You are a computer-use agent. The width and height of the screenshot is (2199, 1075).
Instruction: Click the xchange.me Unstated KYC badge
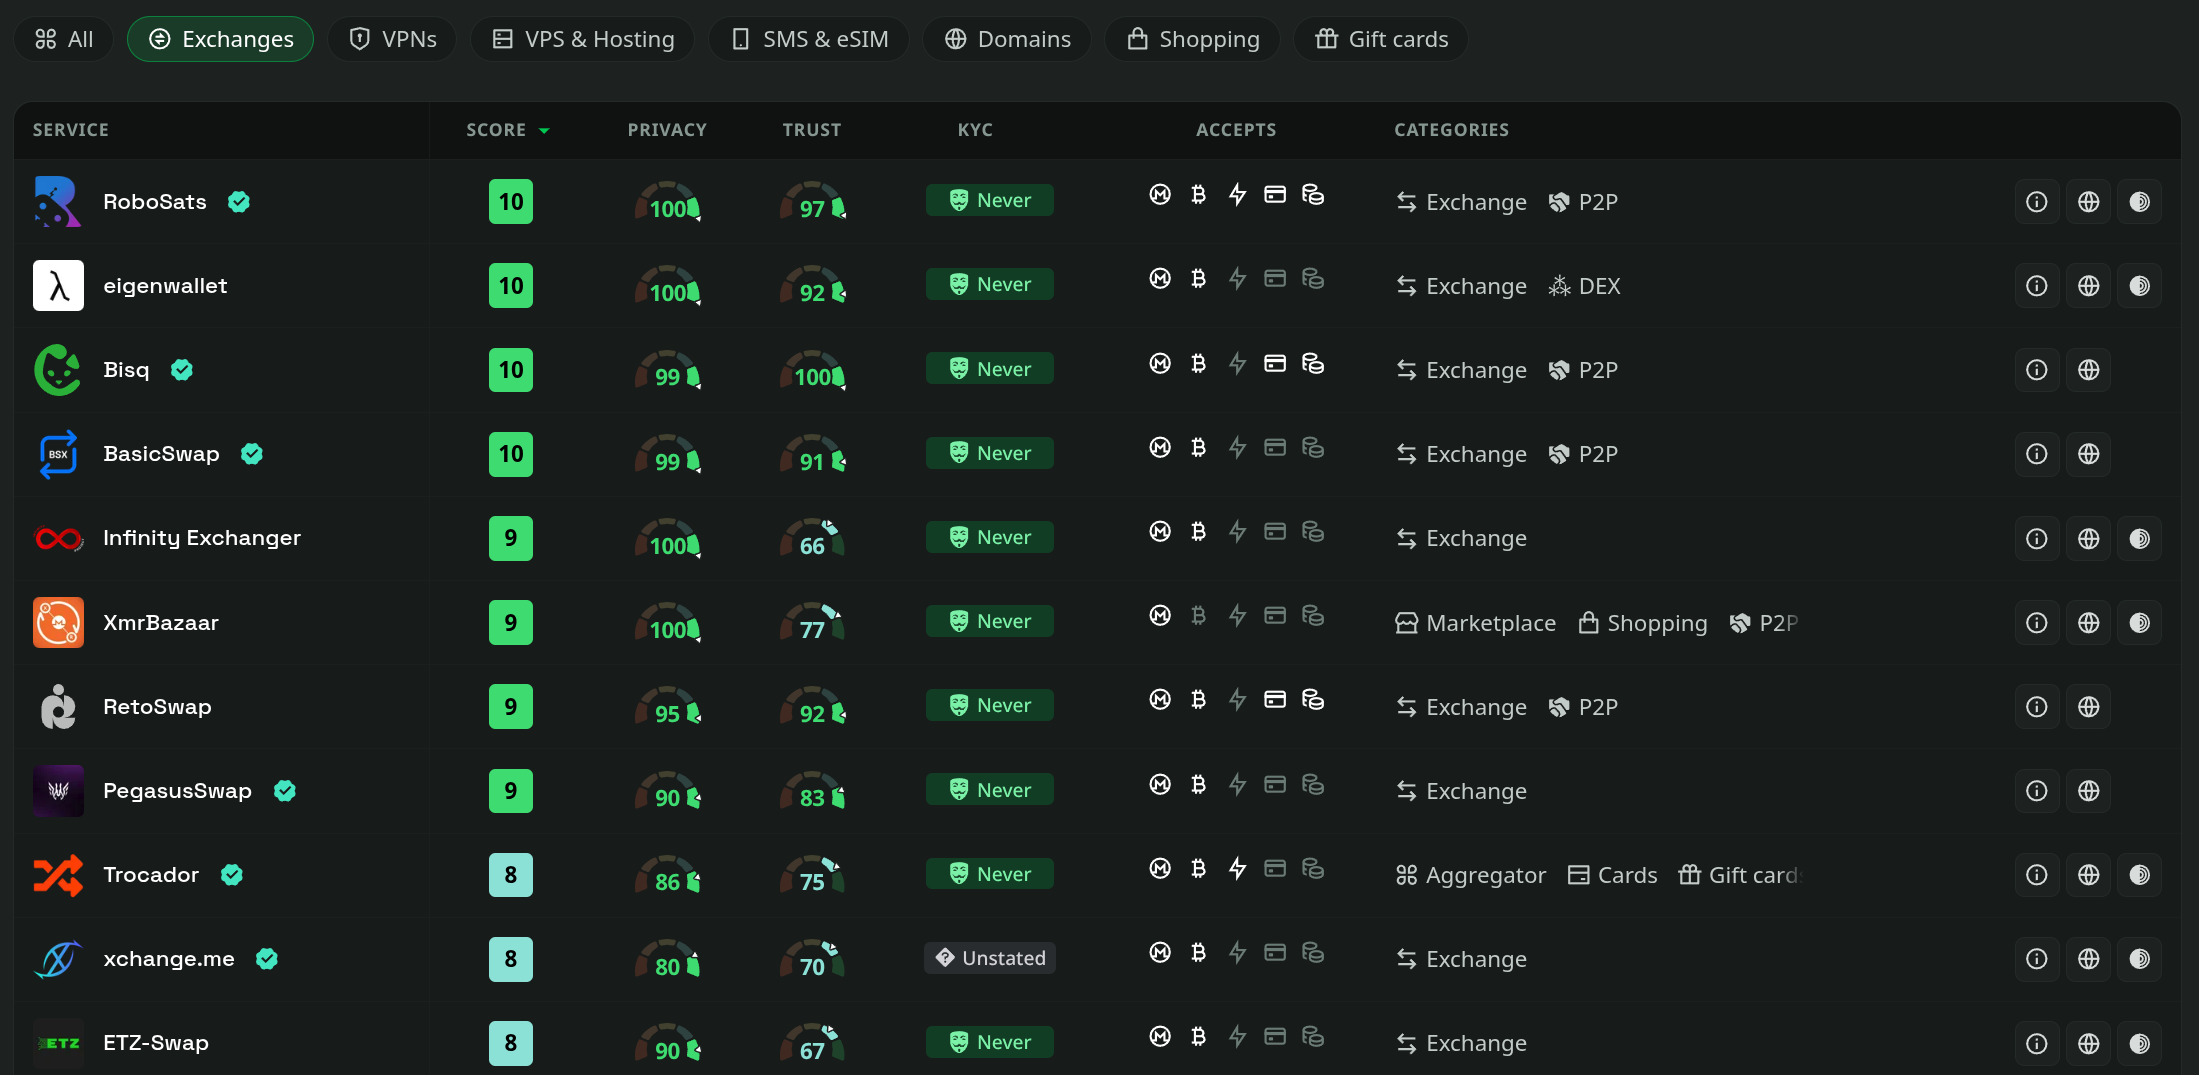click(x=990, y=958)
